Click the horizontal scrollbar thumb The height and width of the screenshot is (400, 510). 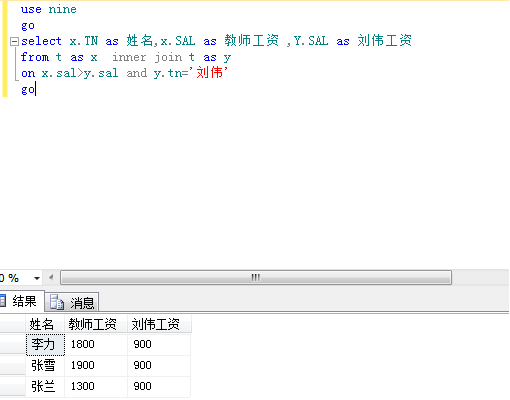click(256, 278)
